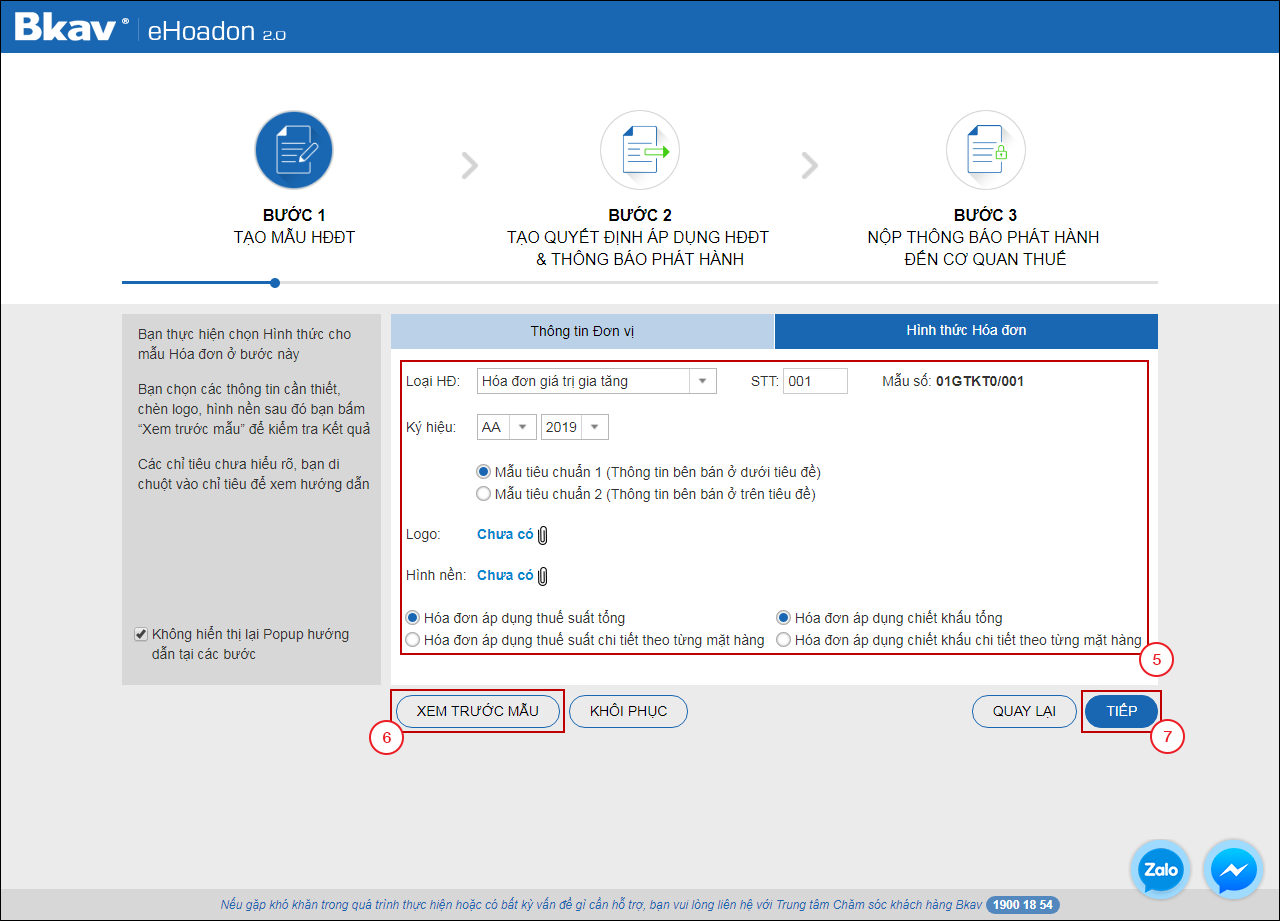Select the Bước 3 locked document icon

tap(986, 151)
